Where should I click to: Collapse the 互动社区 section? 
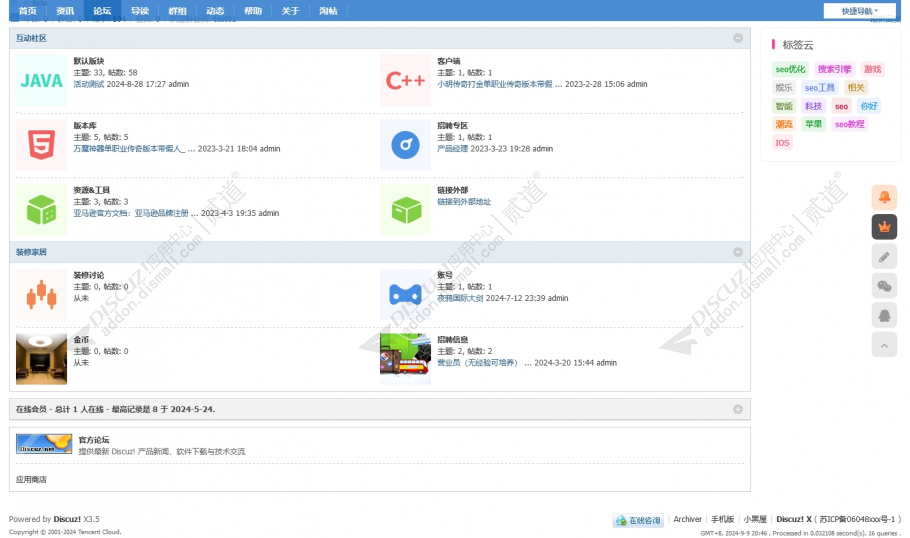tap(738, 38)
